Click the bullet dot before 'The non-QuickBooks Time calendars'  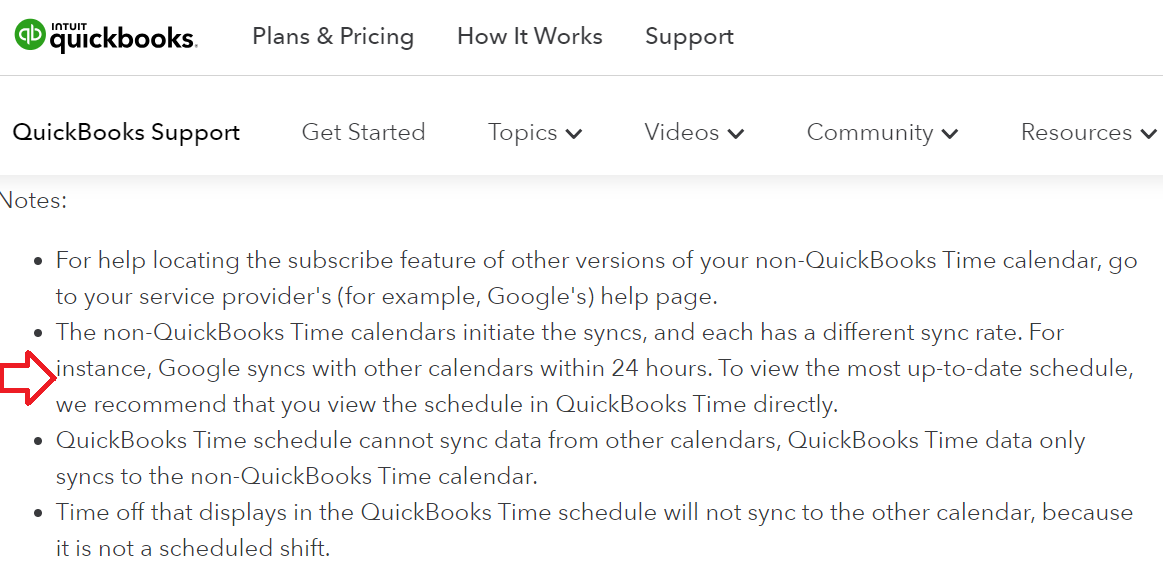point(38,333)
